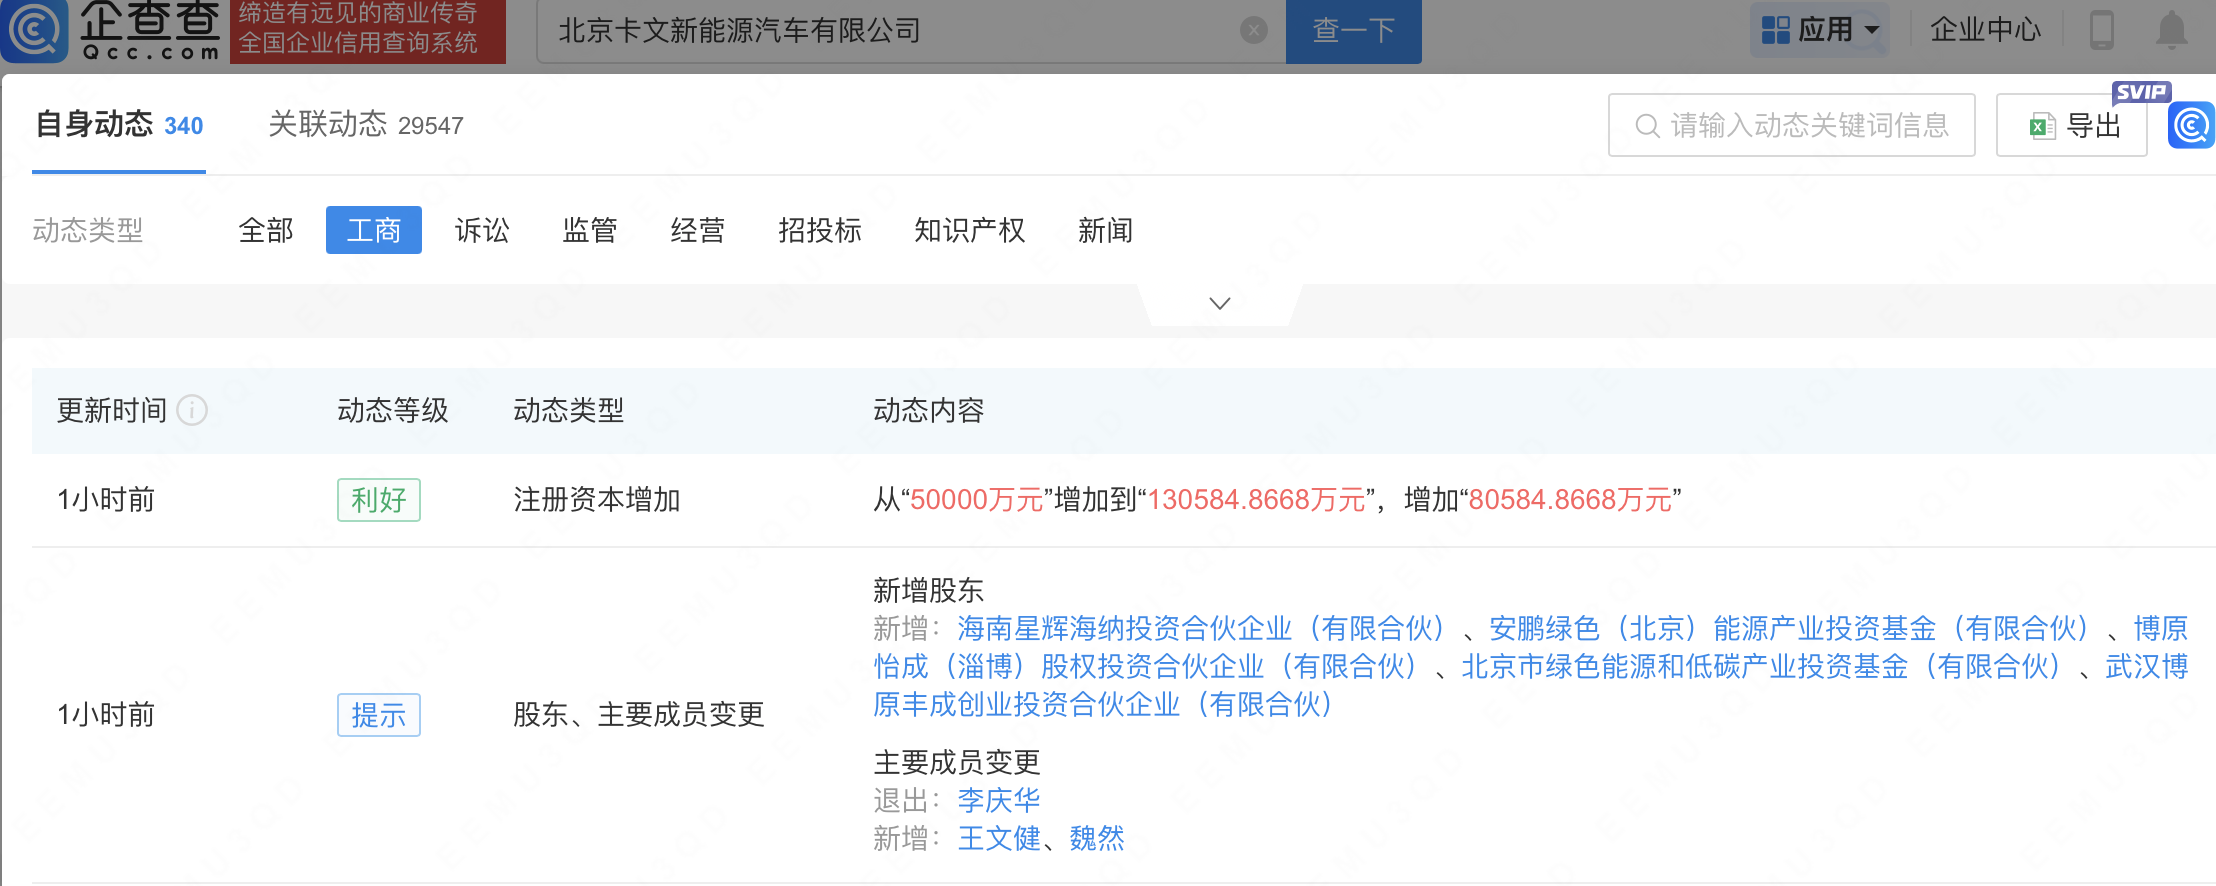Select the 知识产权 filter

(x=969, y=231)
